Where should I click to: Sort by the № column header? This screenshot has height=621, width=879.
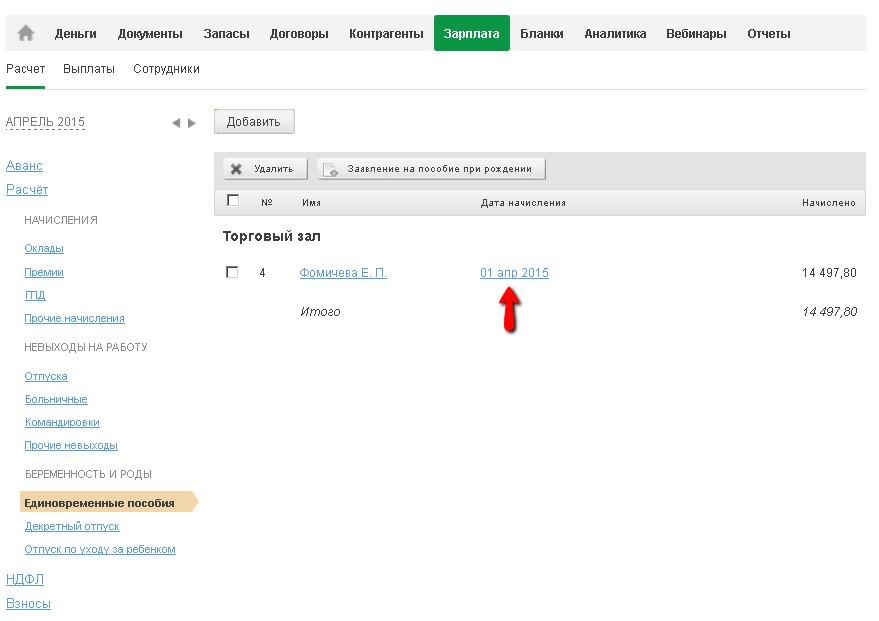(266, 202)
